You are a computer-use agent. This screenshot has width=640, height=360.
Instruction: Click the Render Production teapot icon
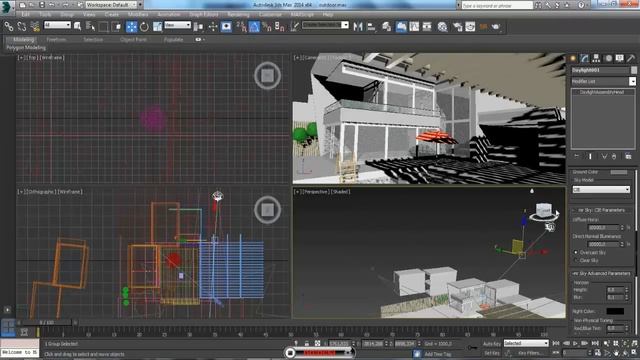(496, 27)
